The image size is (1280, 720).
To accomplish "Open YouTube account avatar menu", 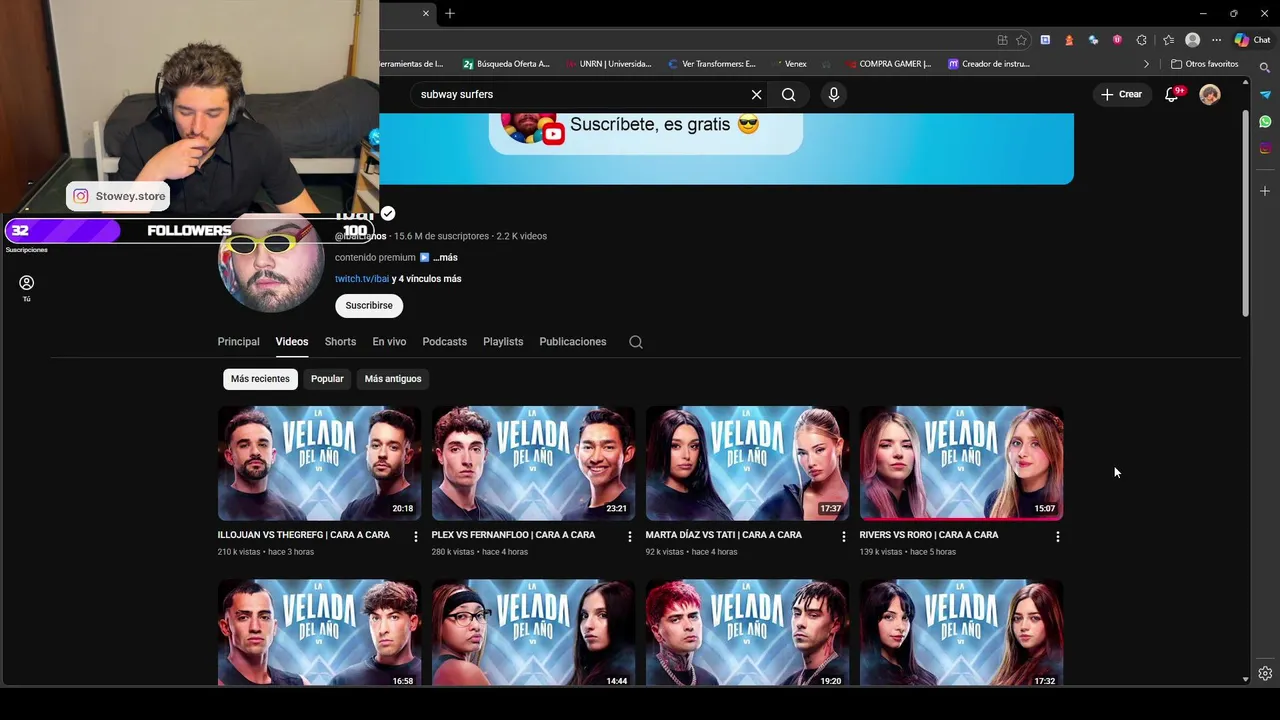I will pyautogui.click(x=1210, y=94).
